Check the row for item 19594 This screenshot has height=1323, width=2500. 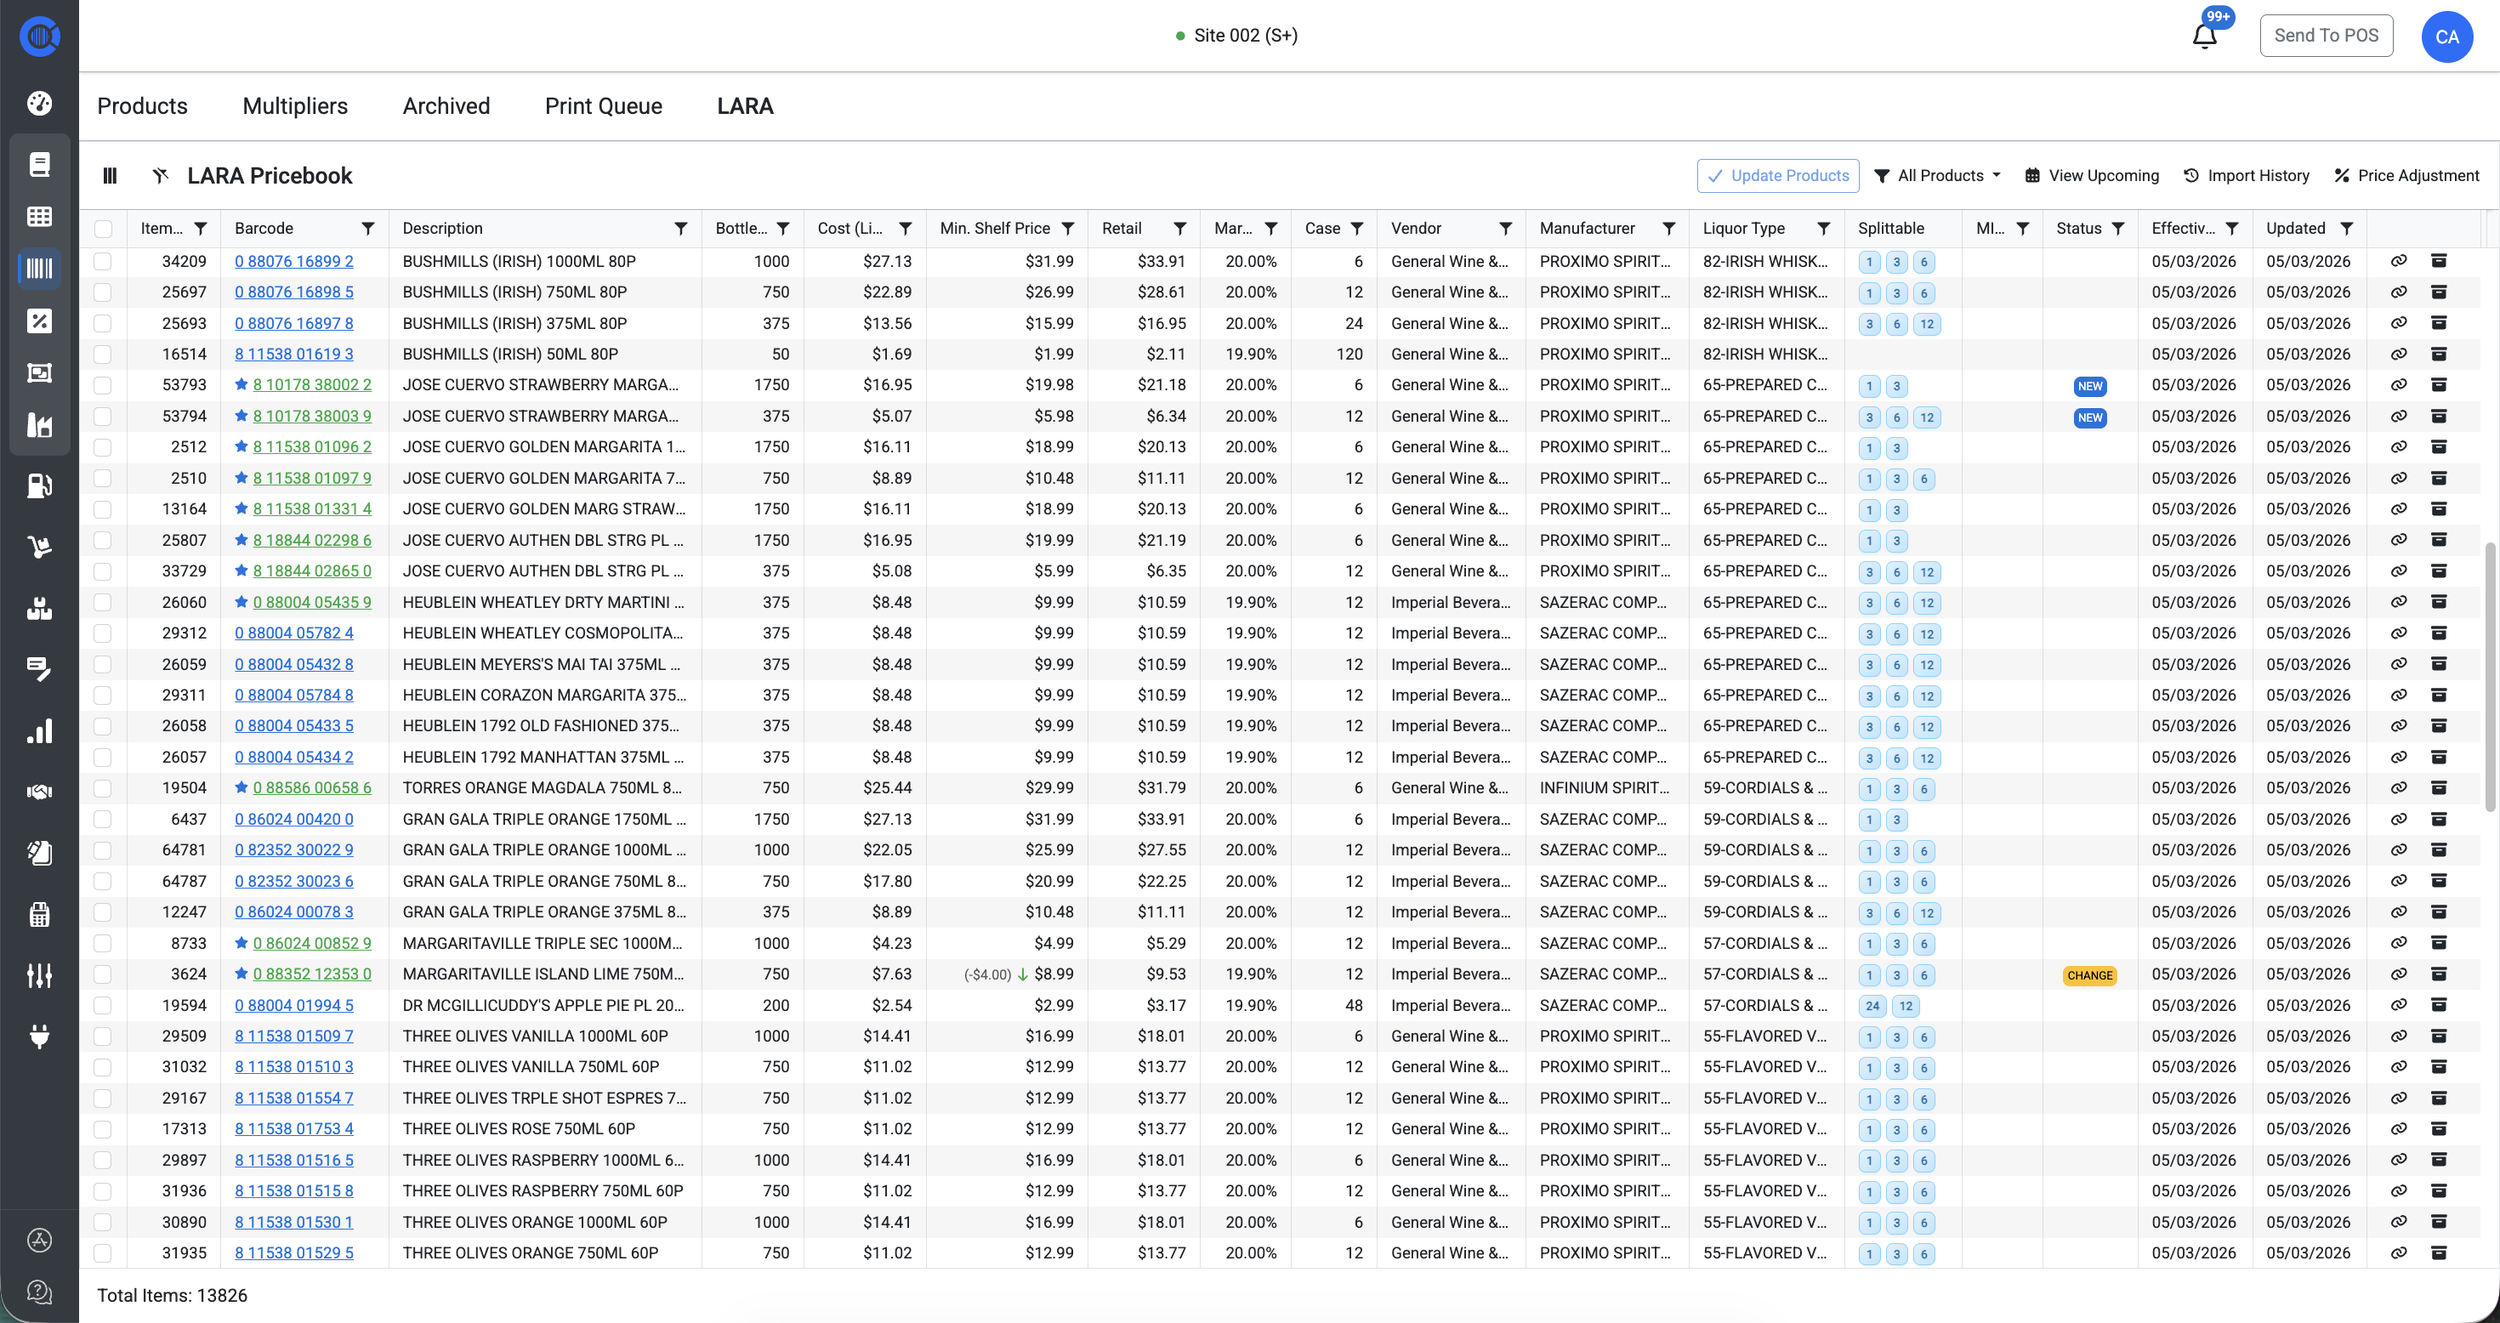(103, 1006)
